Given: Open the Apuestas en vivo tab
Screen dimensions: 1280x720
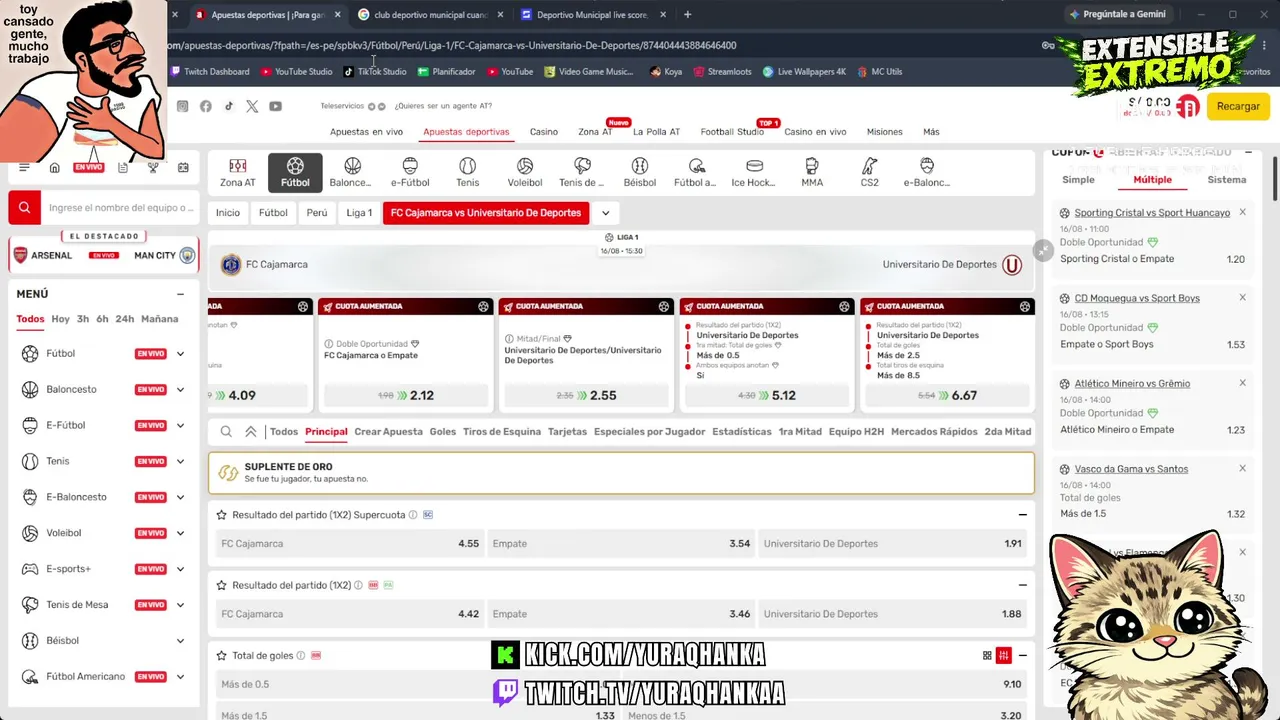Looking at the screenshot, I should (x=366, y=132).
